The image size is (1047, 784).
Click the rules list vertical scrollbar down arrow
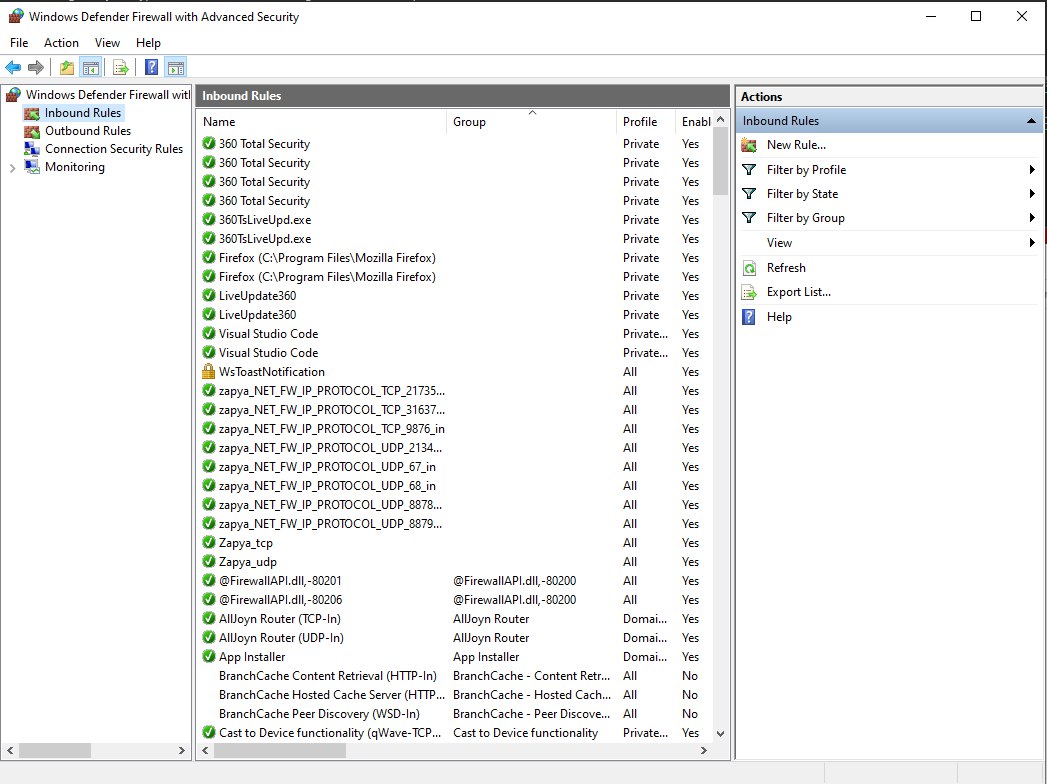point(720,733)
